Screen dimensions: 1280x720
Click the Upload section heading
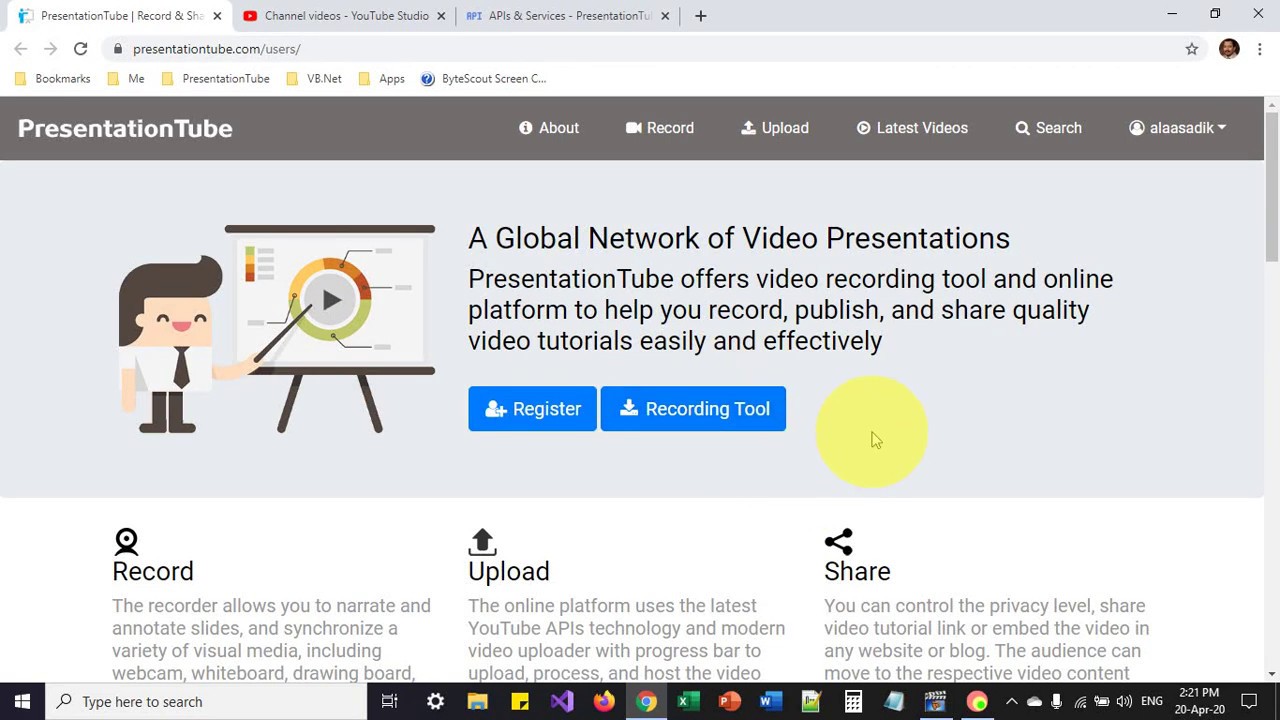click(508, 571)
